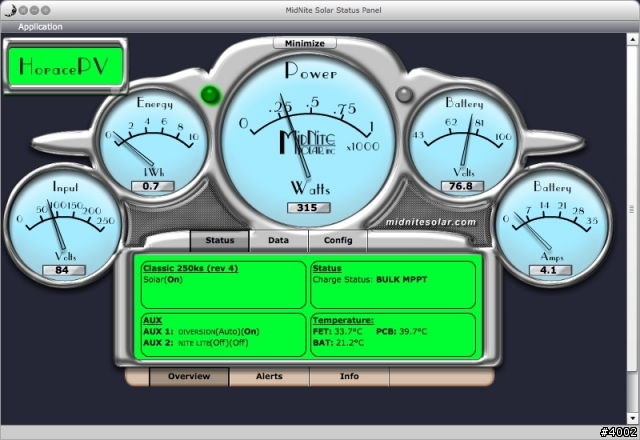Click the scrollbar down arrow
This screenshot has width=640, height=440.
point(633,418)
